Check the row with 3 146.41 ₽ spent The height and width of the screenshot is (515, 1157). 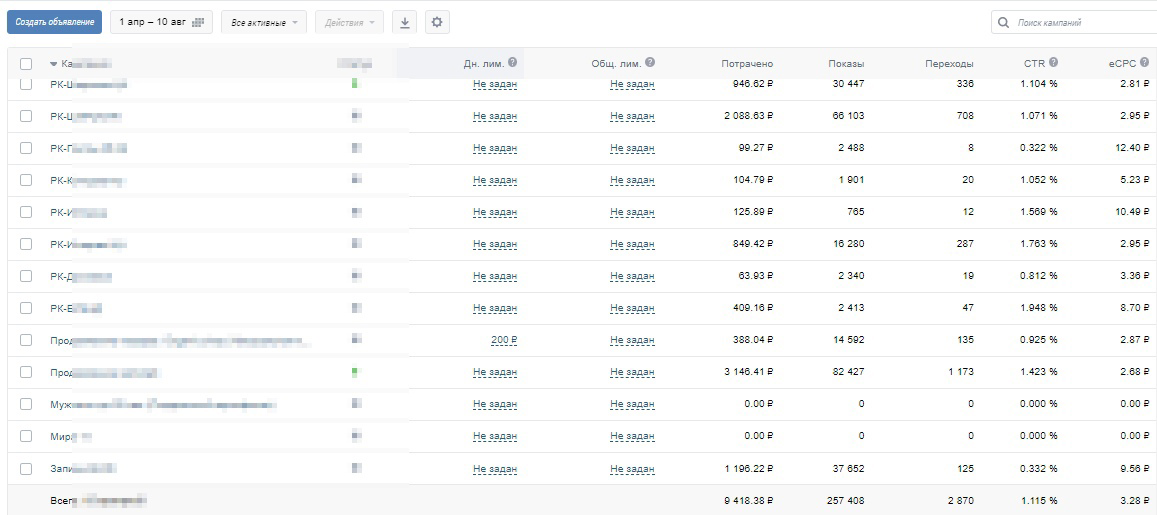pyautogui.click(x=26, y=372)
